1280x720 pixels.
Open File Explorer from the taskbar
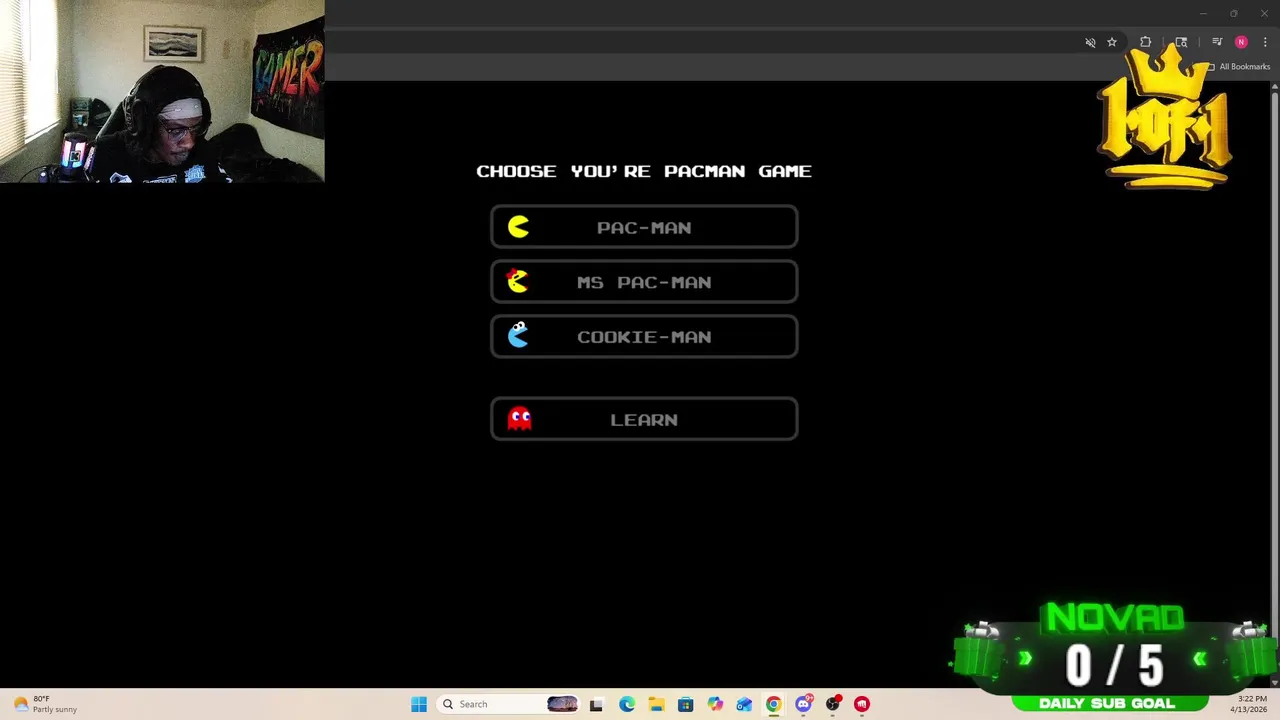pyautogui.click(x=656, y=704)
